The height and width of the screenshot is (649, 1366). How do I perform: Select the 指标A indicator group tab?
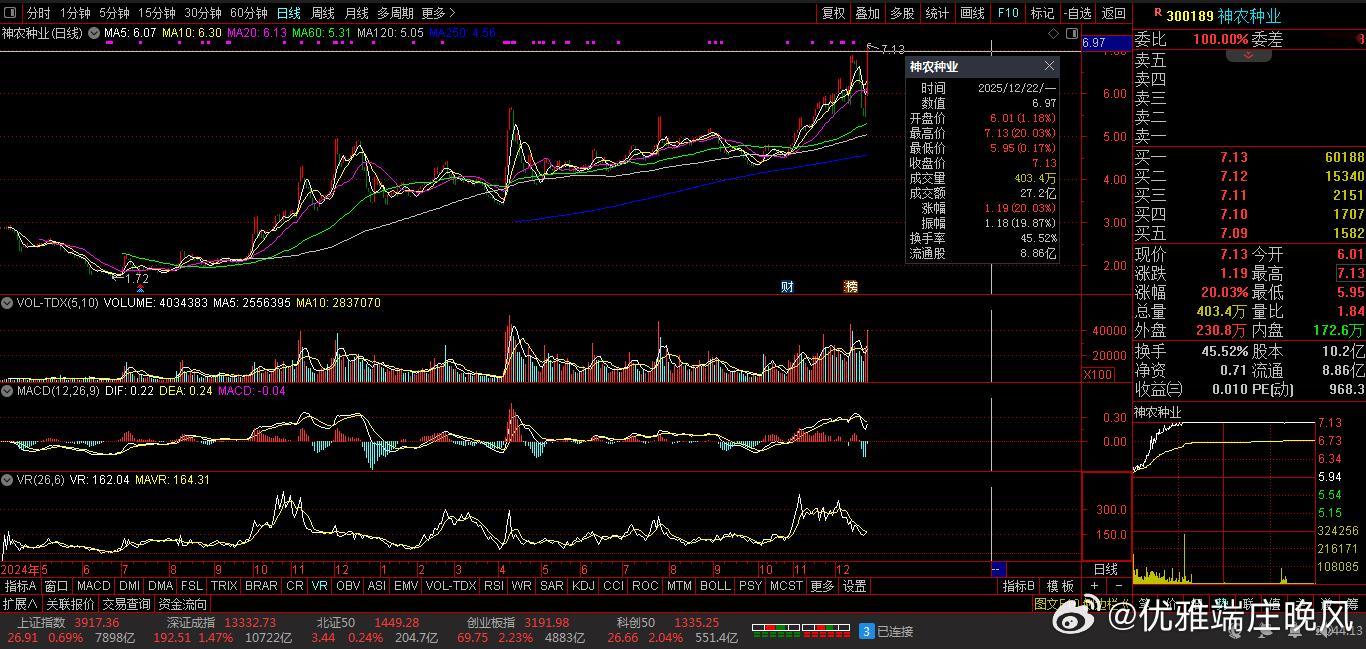click(21, 586)
